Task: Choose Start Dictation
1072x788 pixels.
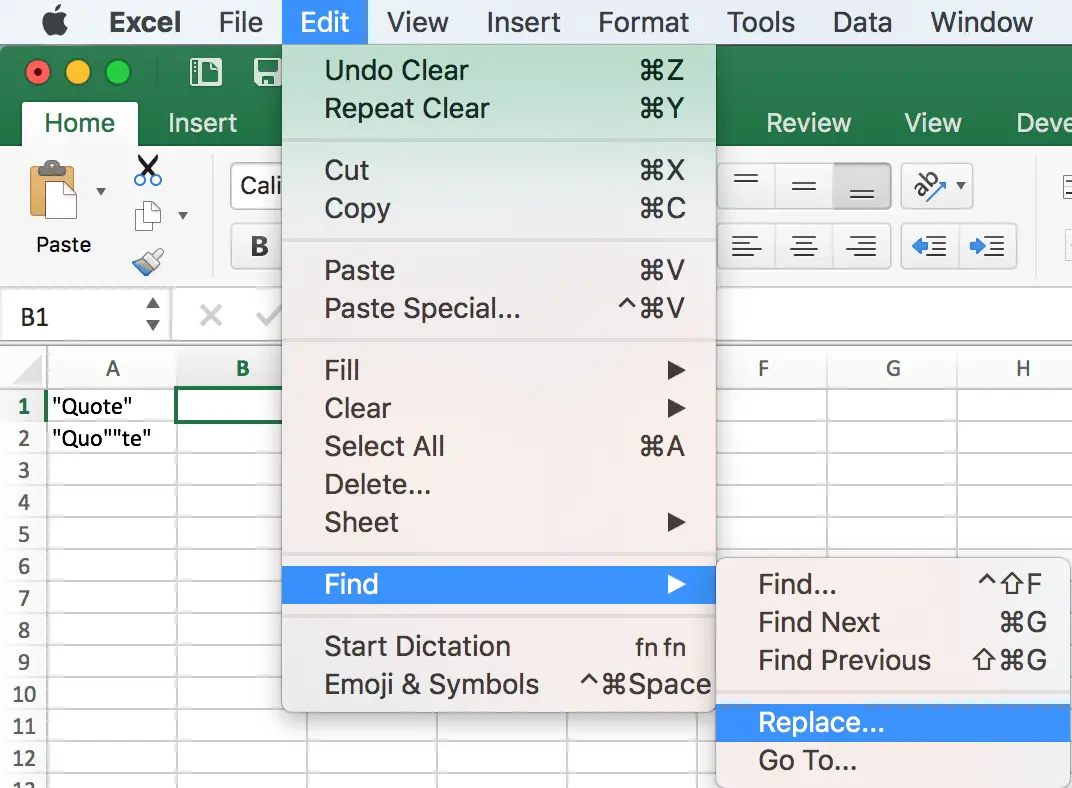Action: (498, 646)
